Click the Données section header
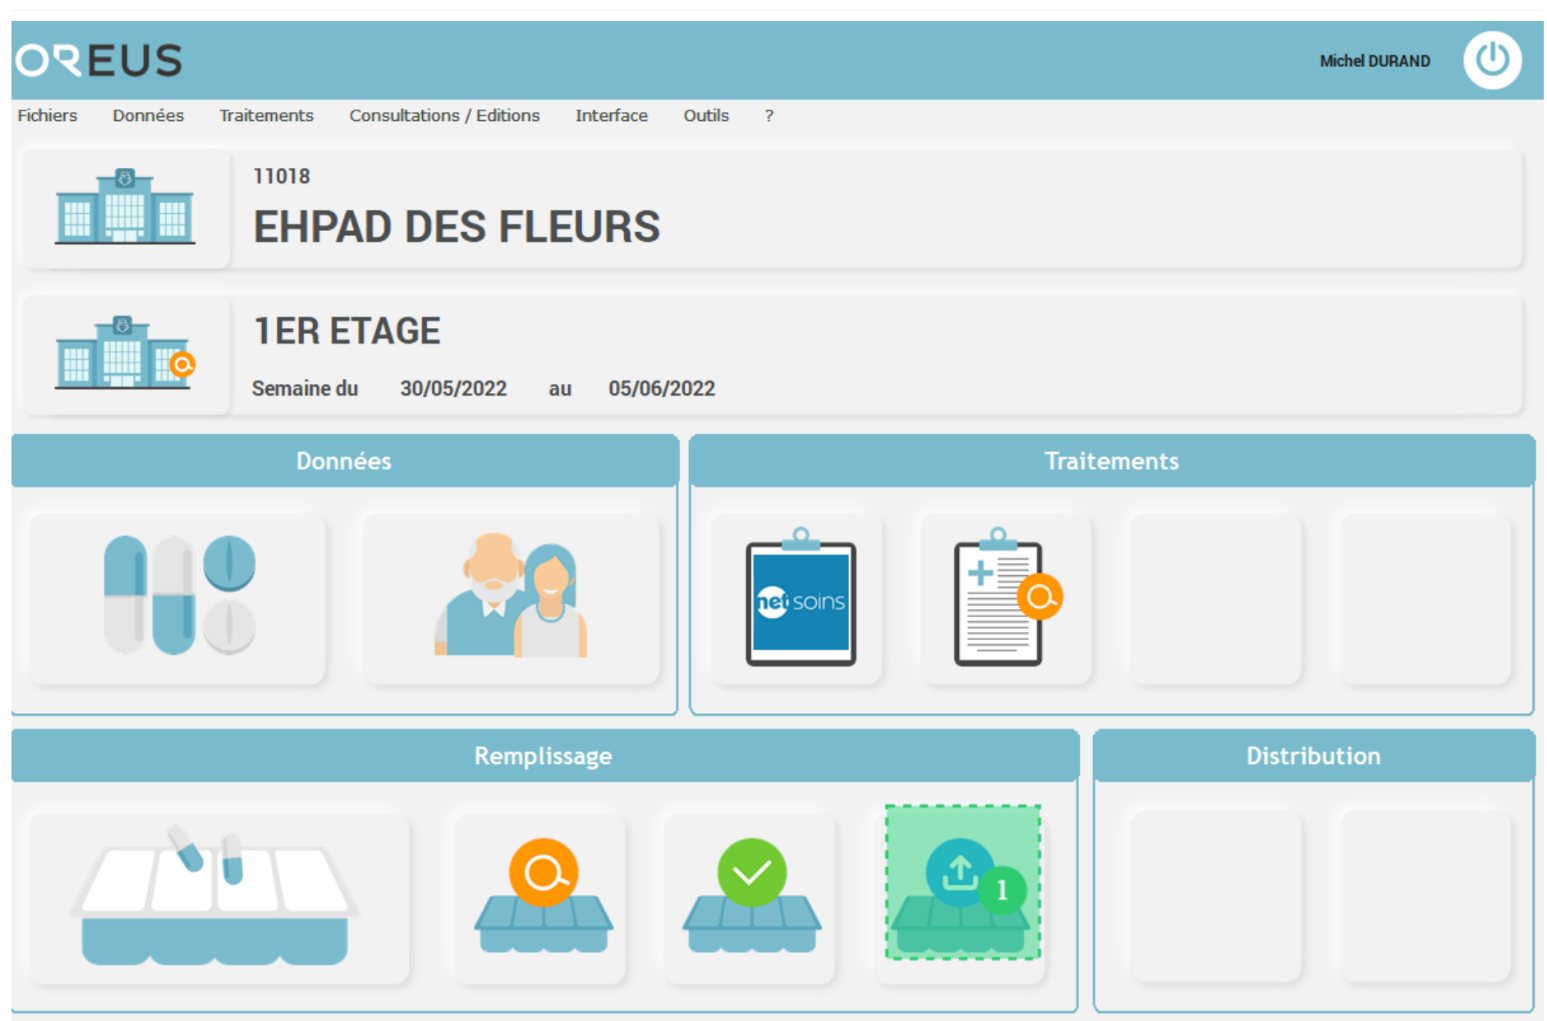This screenshot has height=1021, width=1547. pos(344,461)
